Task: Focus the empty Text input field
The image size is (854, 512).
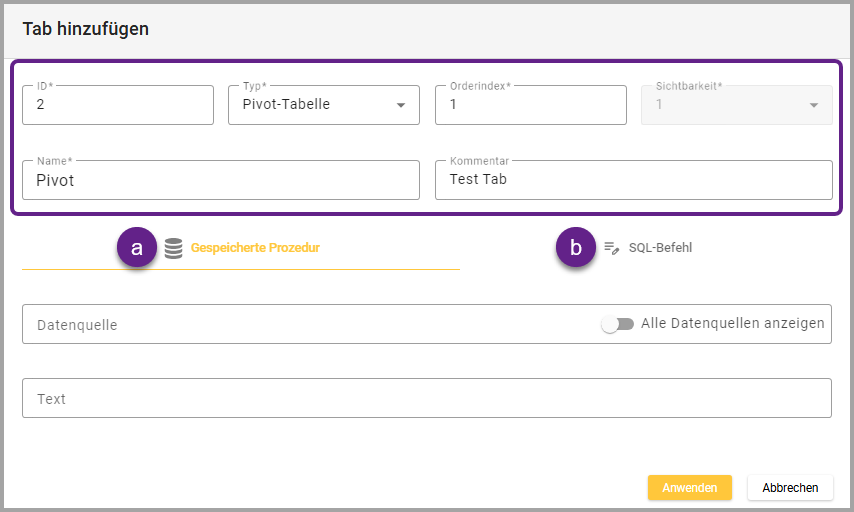Action: [x=426, y=398]
